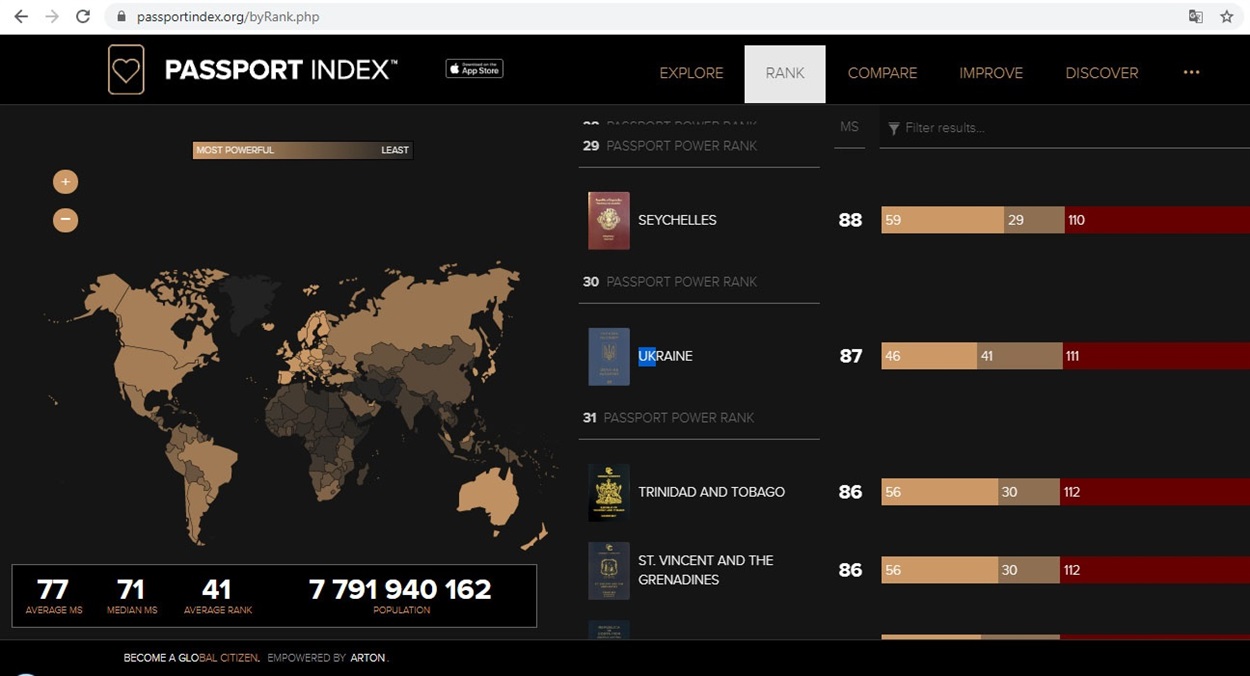
Task: Click the "31 PASSPORT POWER RANK" heading
Action: [x=669, y=418]
